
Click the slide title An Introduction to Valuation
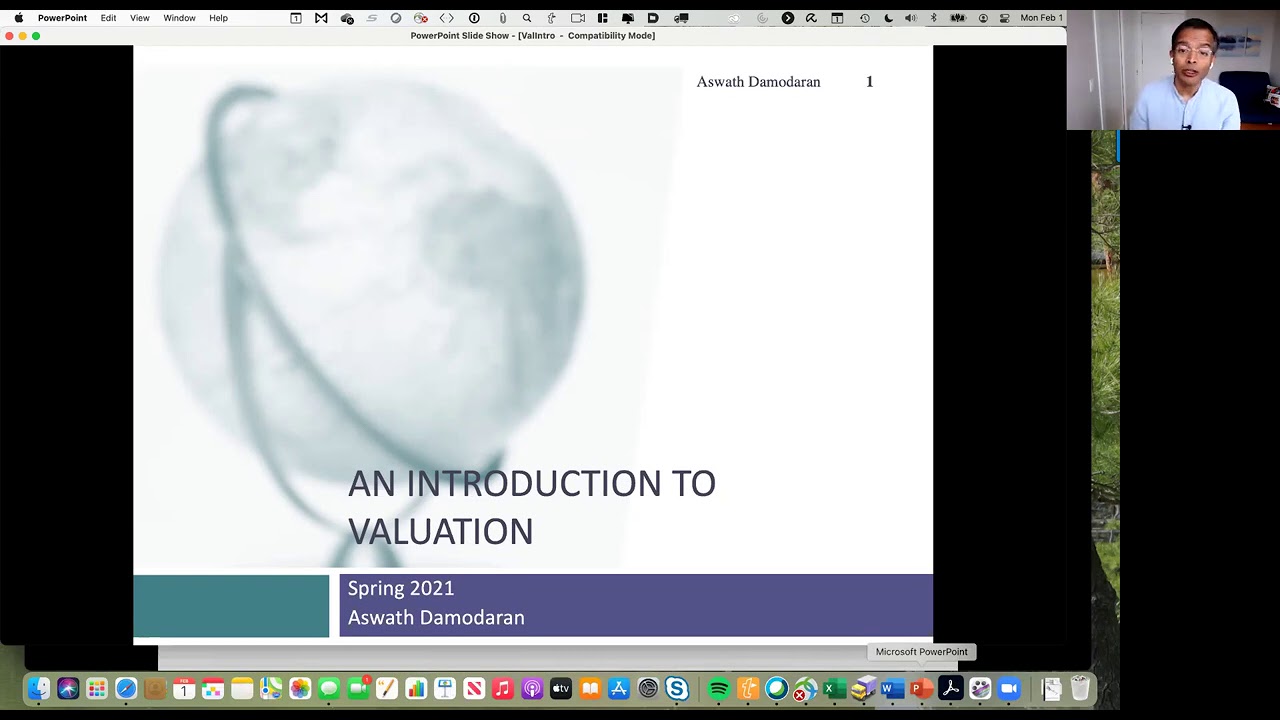point(531,507)
